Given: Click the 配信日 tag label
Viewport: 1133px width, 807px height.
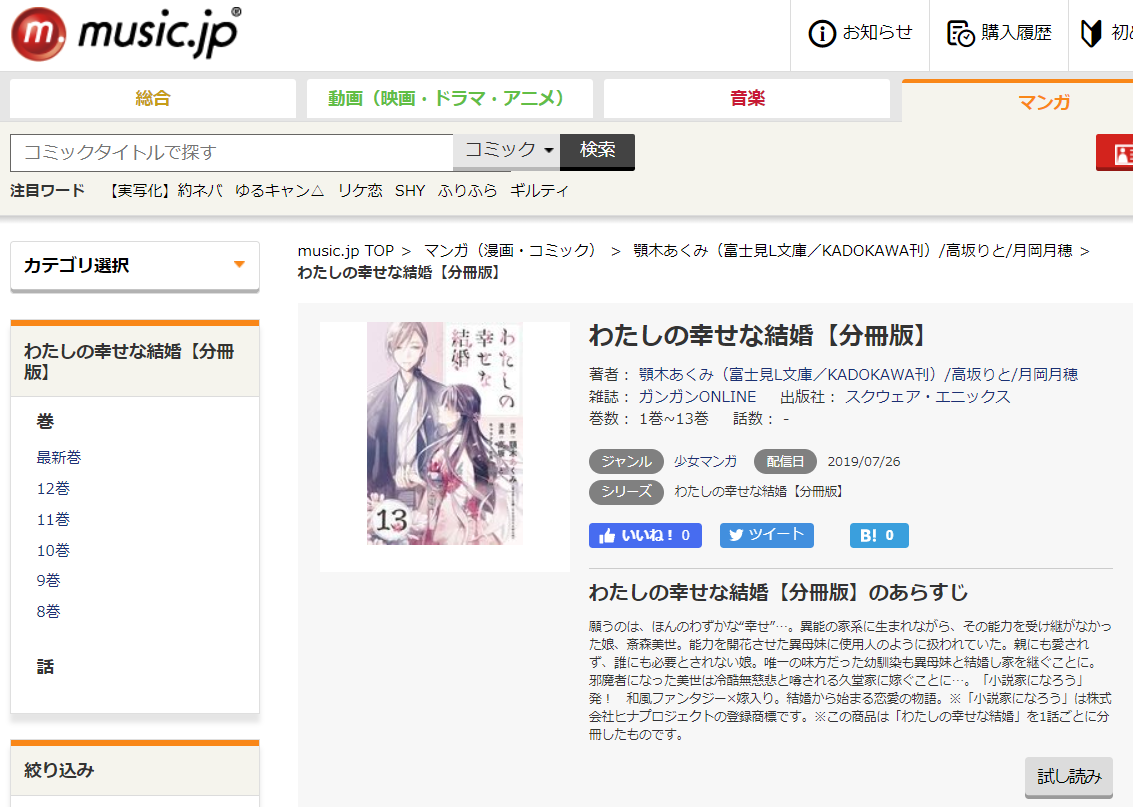Looking at the screenshot, I should click(x=785, y=462).
